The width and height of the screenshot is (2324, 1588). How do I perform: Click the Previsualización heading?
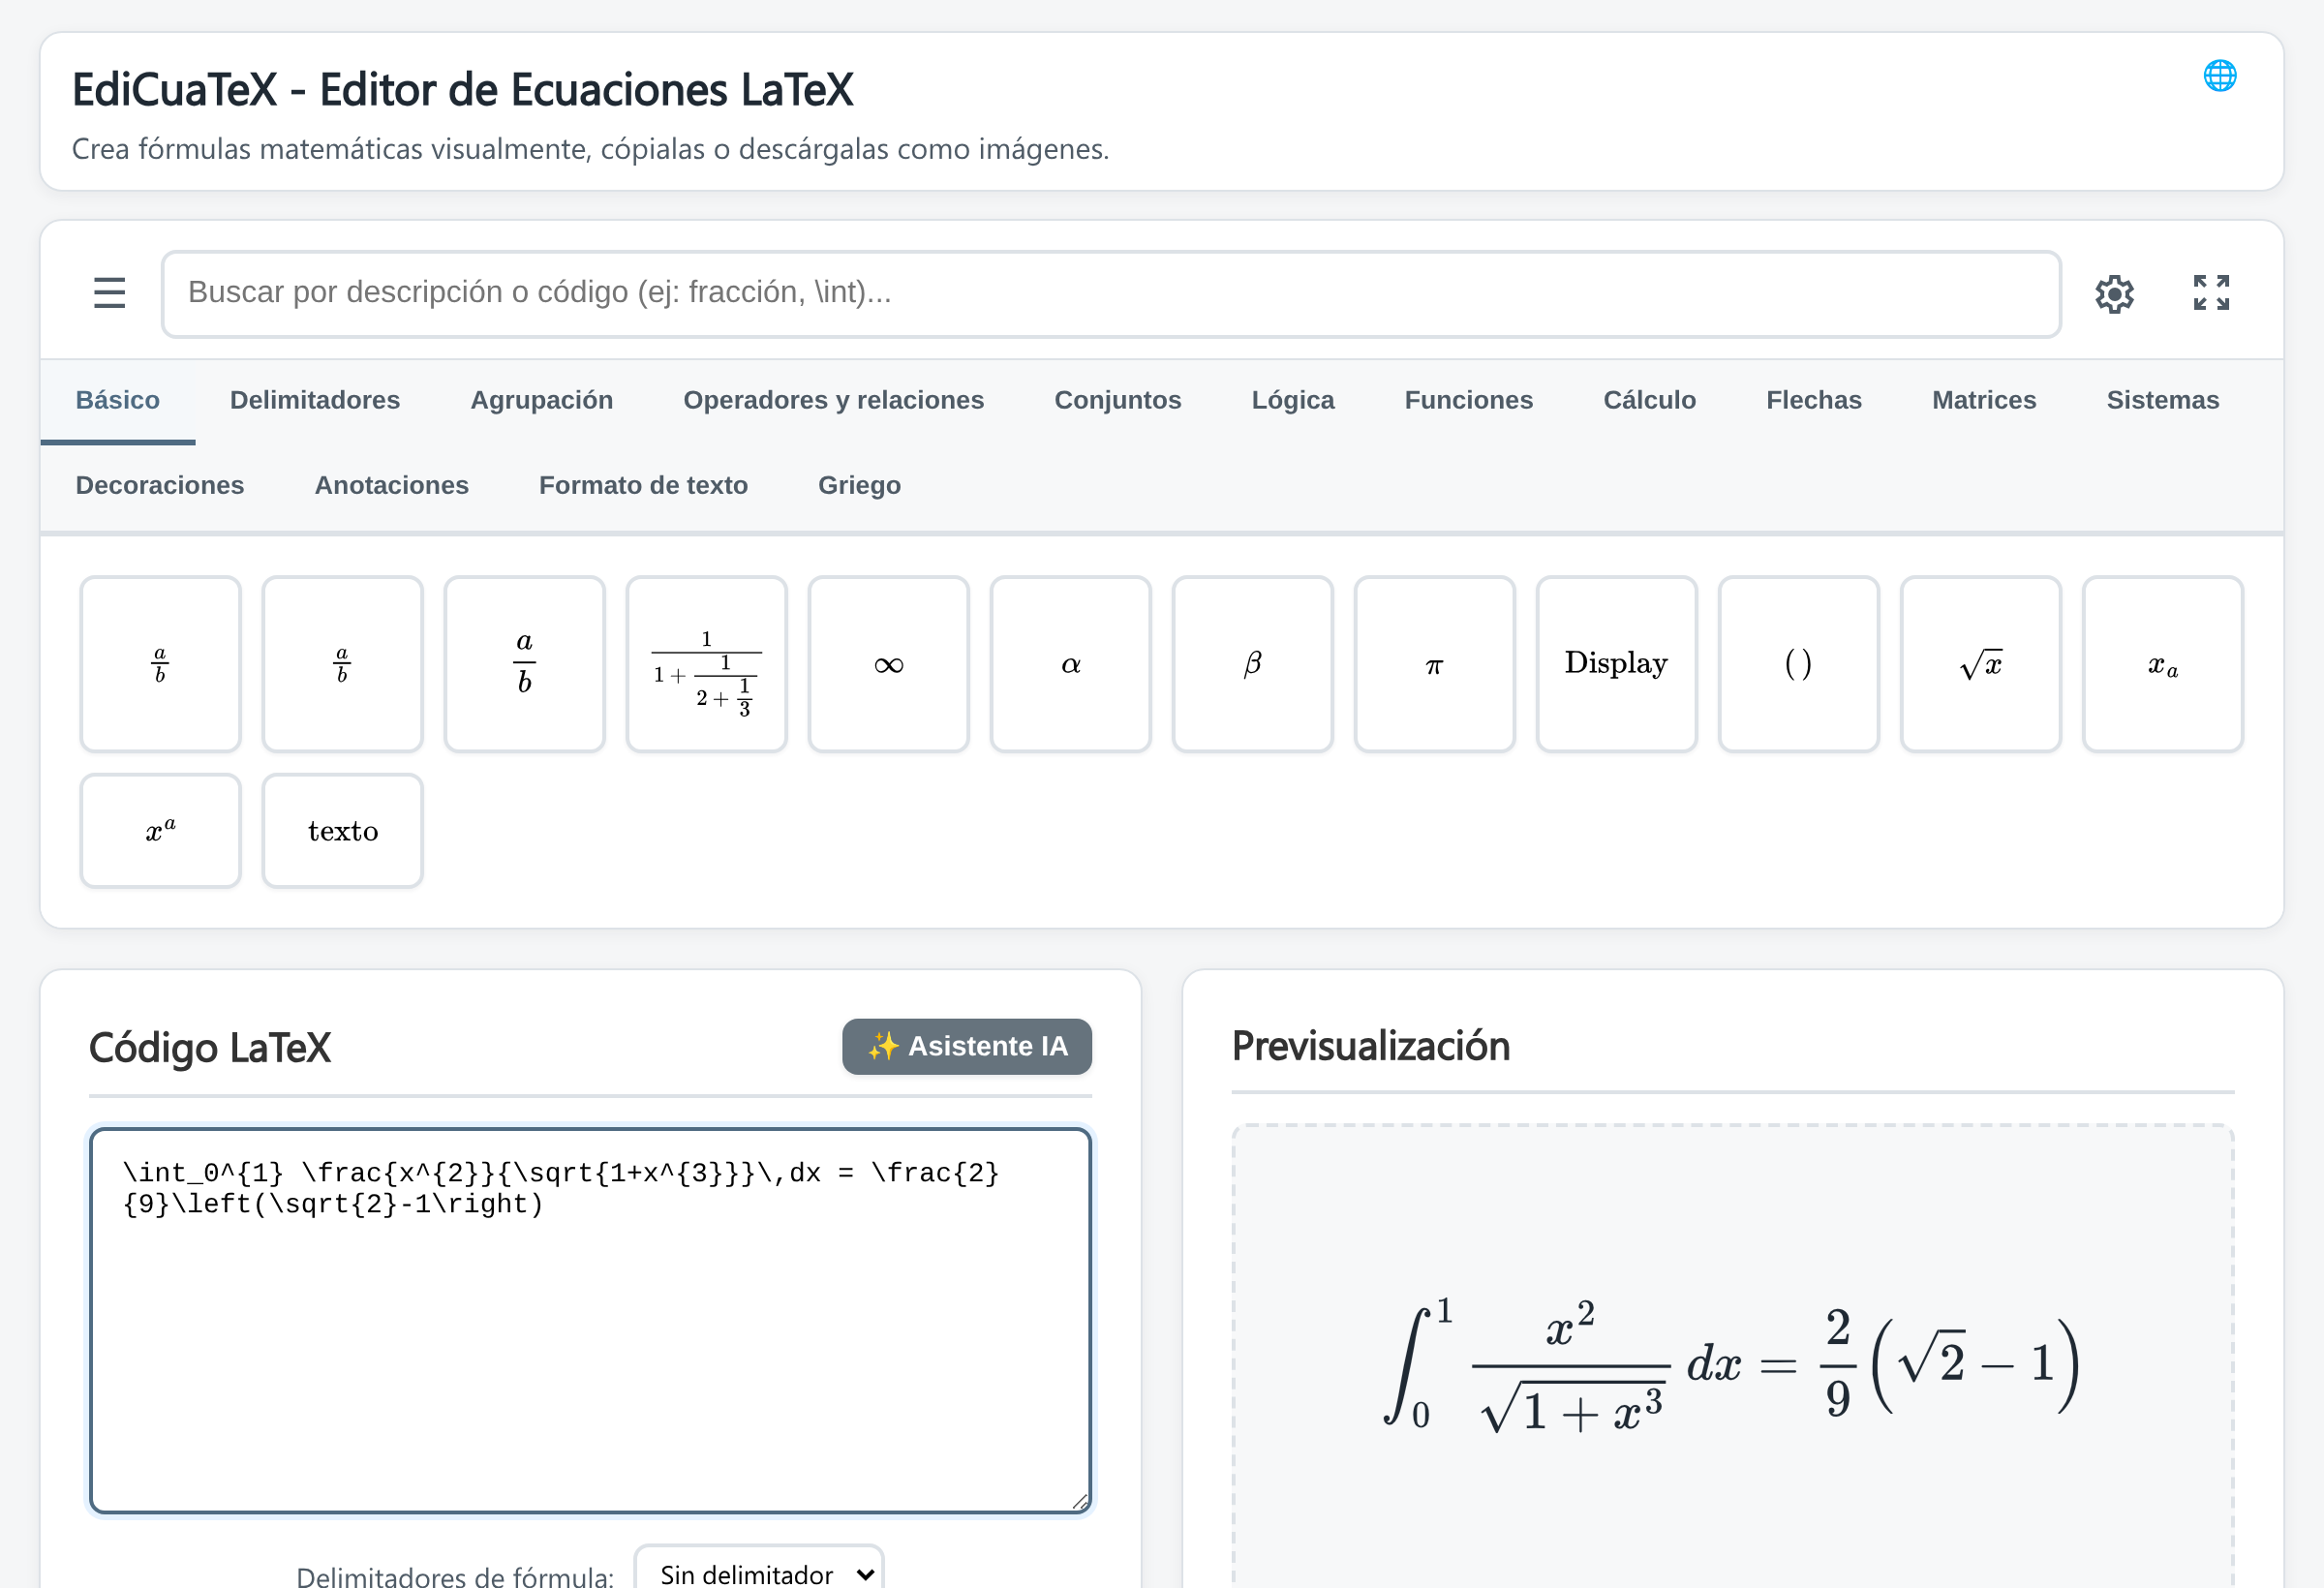pos(1371,1046)
